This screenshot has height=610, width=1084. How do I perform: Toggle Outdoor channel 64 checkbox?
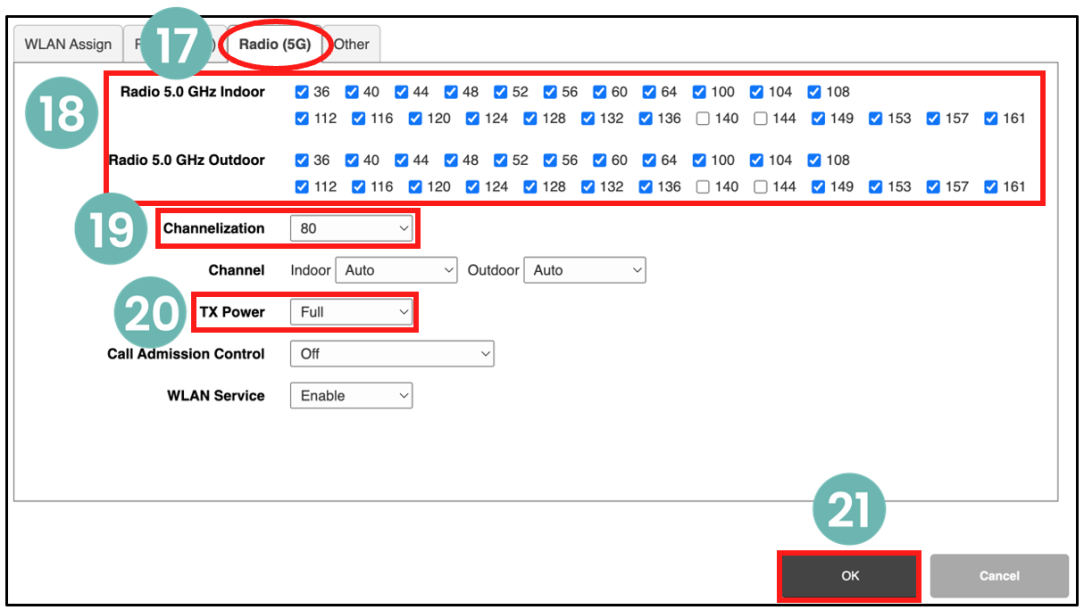pos(649,160)
